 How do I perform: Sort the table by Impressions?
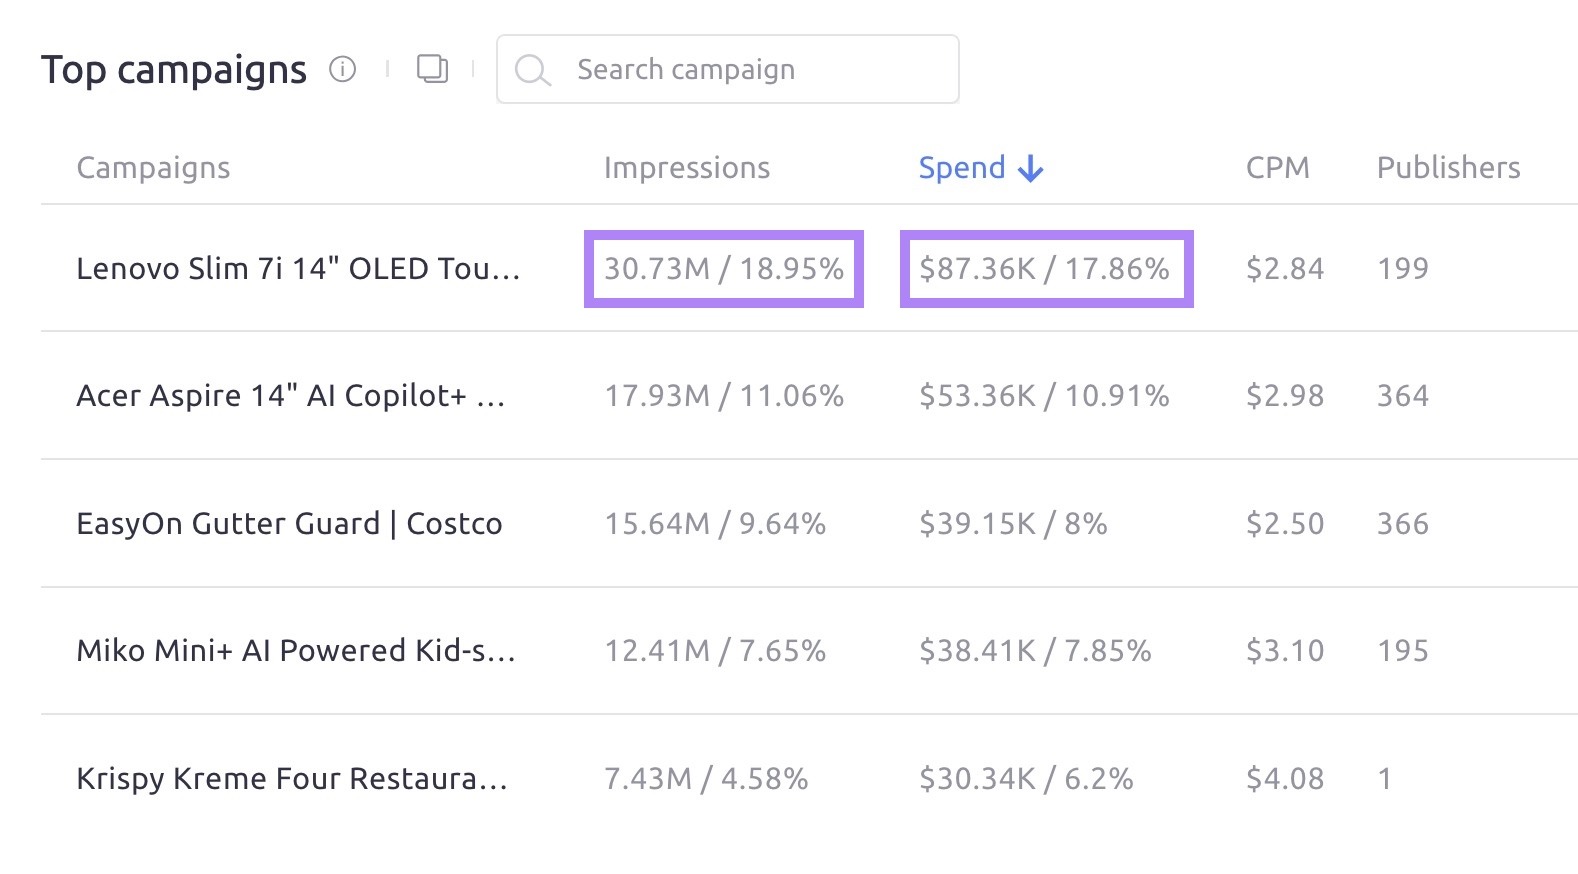(x=686, y=167)
